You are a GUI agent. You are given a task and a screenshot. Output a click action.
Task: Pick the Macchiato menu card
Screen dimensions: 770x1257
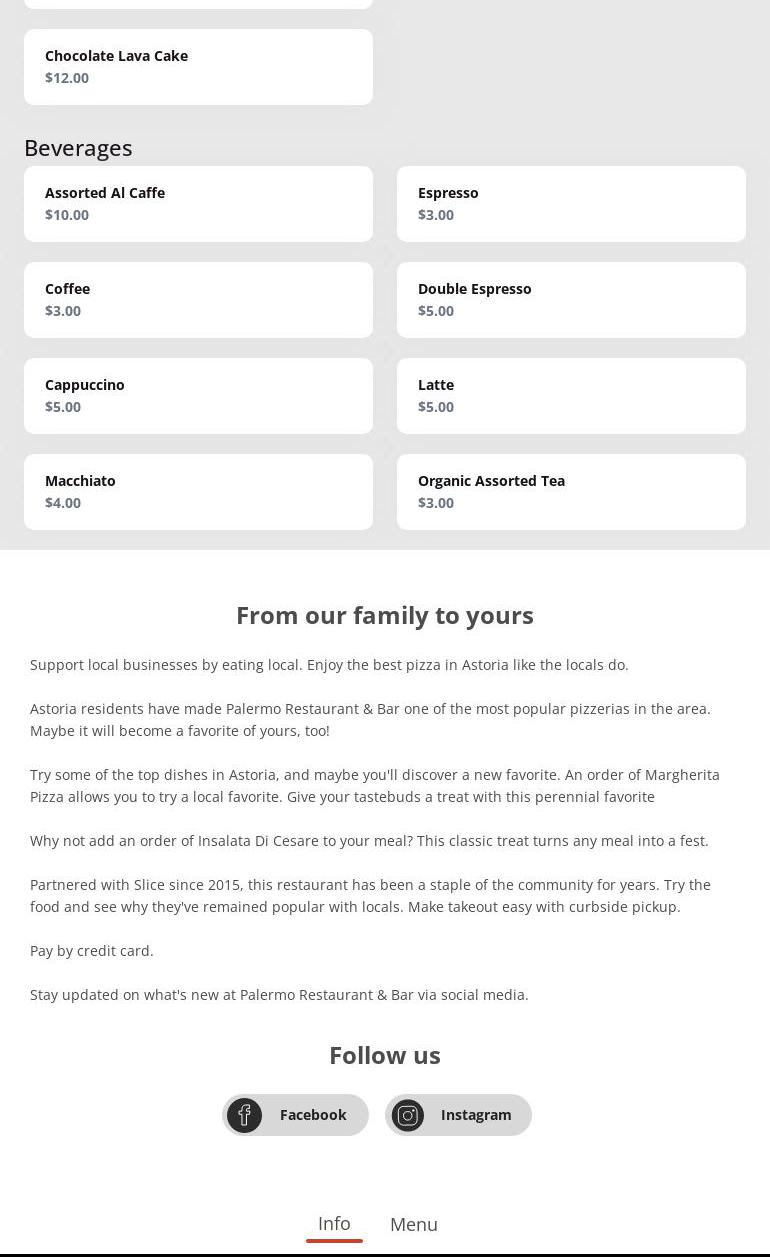[198, 492]
